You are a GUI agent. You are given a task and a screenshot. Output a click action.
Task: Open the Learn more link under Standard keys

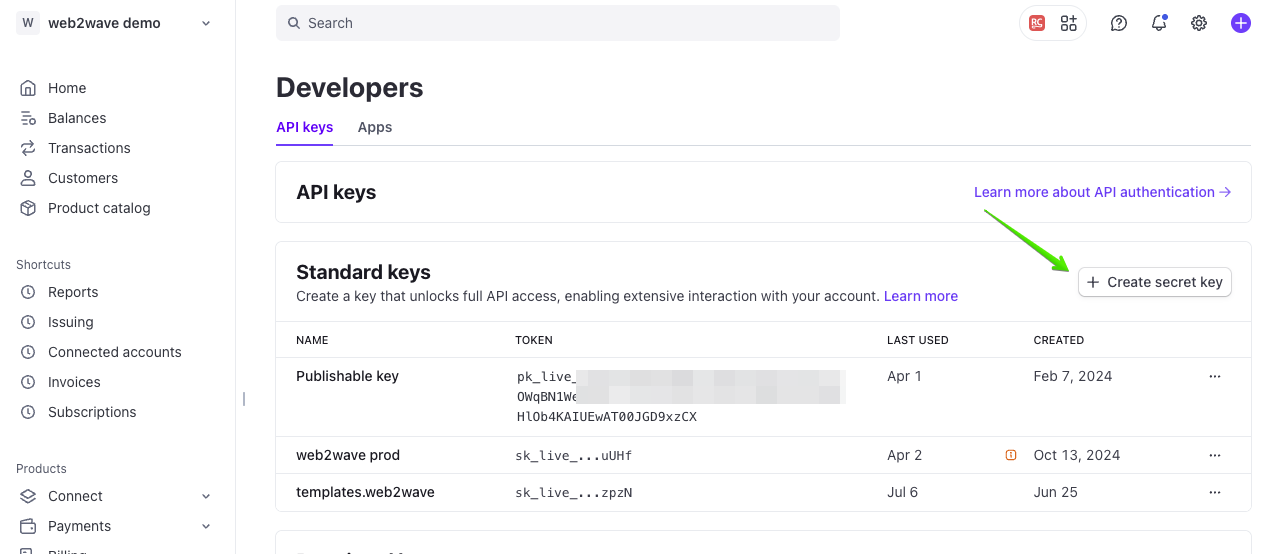[921, 296]
